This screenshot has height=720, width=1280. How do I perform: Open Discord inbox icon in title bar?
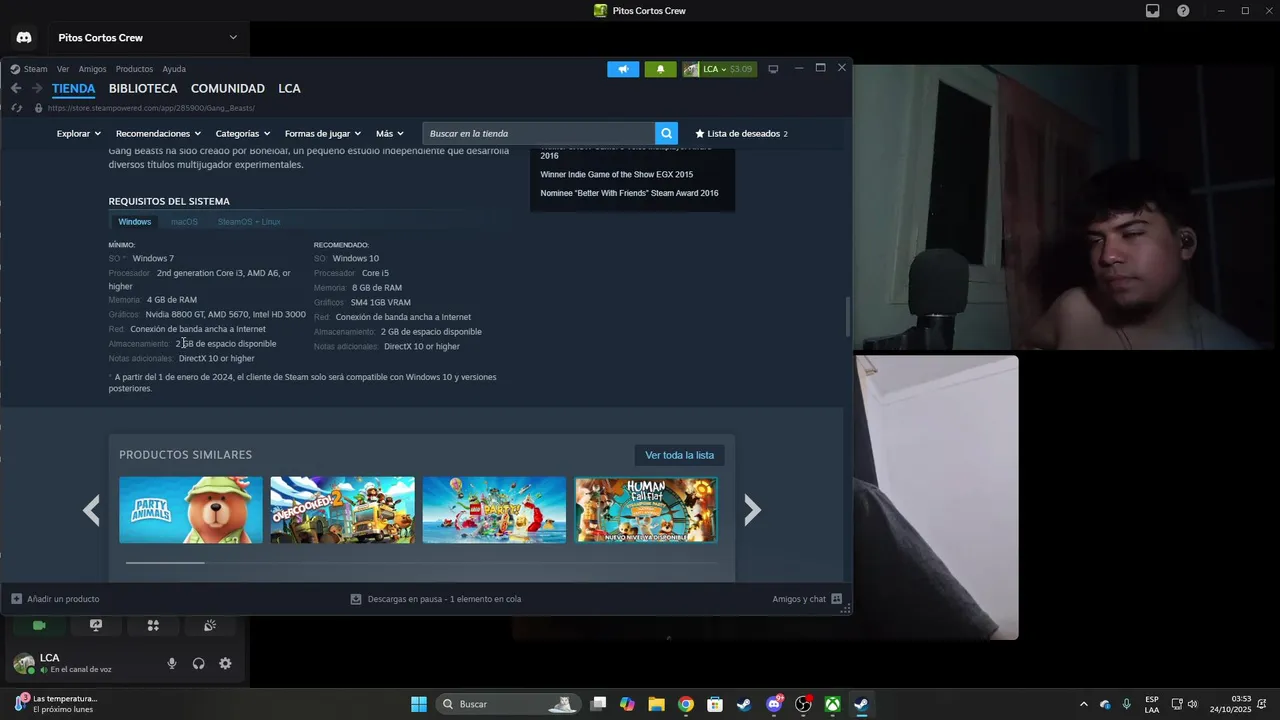coord(1153,11)
